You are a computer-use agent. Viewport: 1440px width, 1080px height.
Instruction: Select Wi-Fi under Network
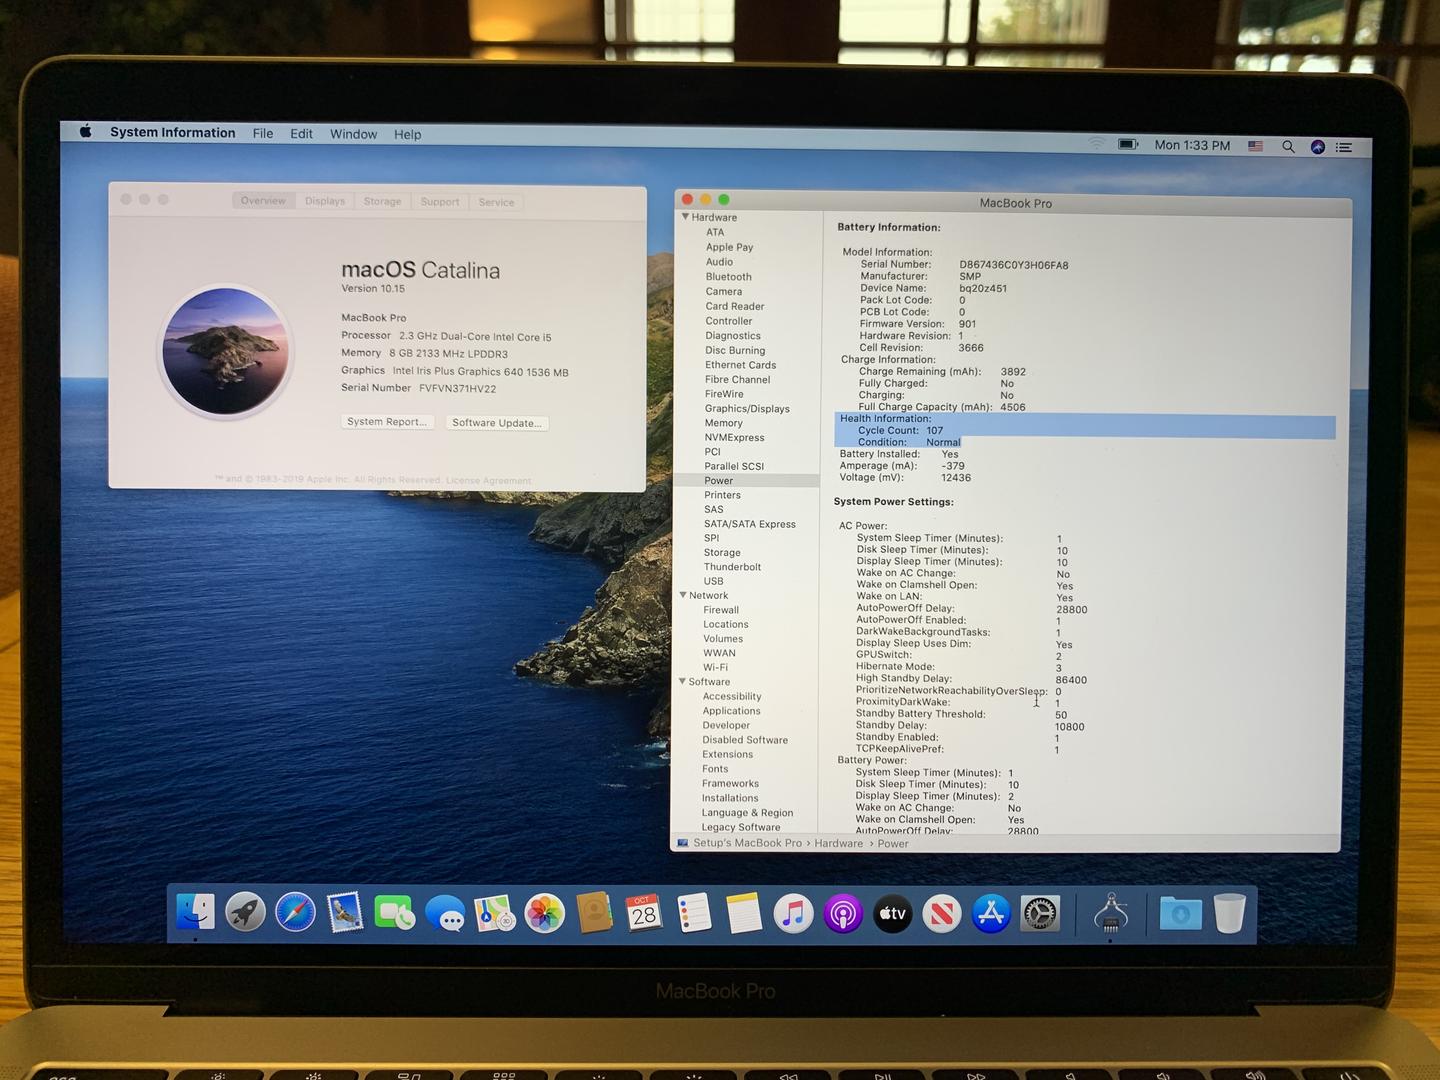[715, 667]
